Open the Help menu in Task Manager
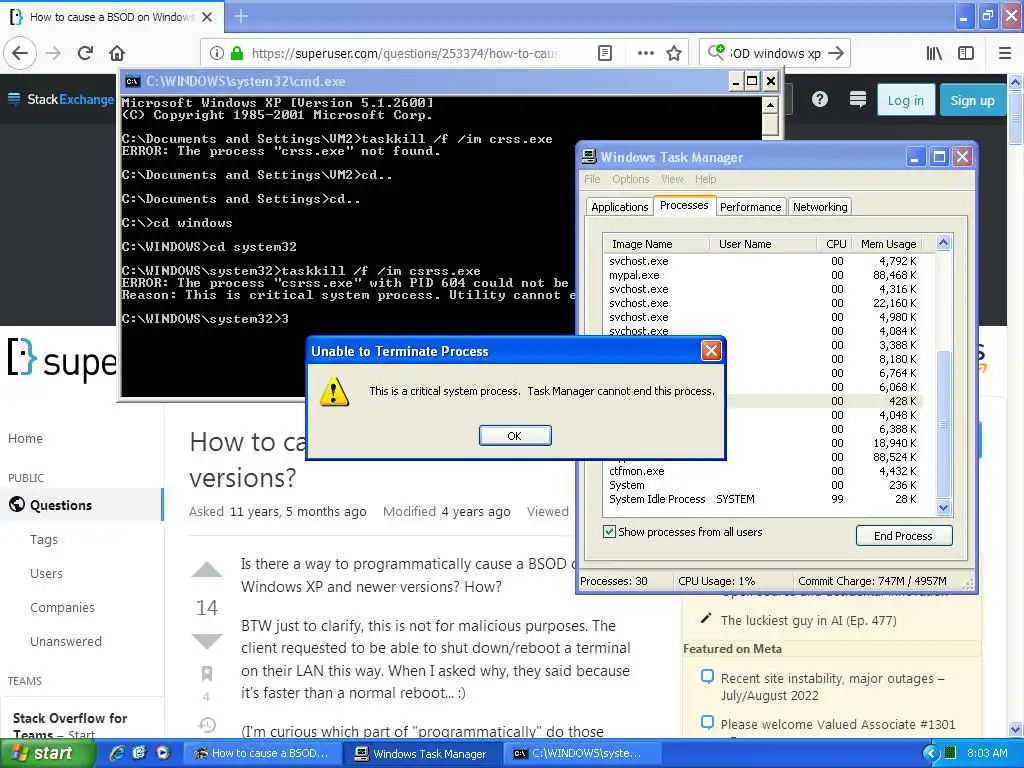Viewport: 1024px width, 768px height. pos(705,179)
